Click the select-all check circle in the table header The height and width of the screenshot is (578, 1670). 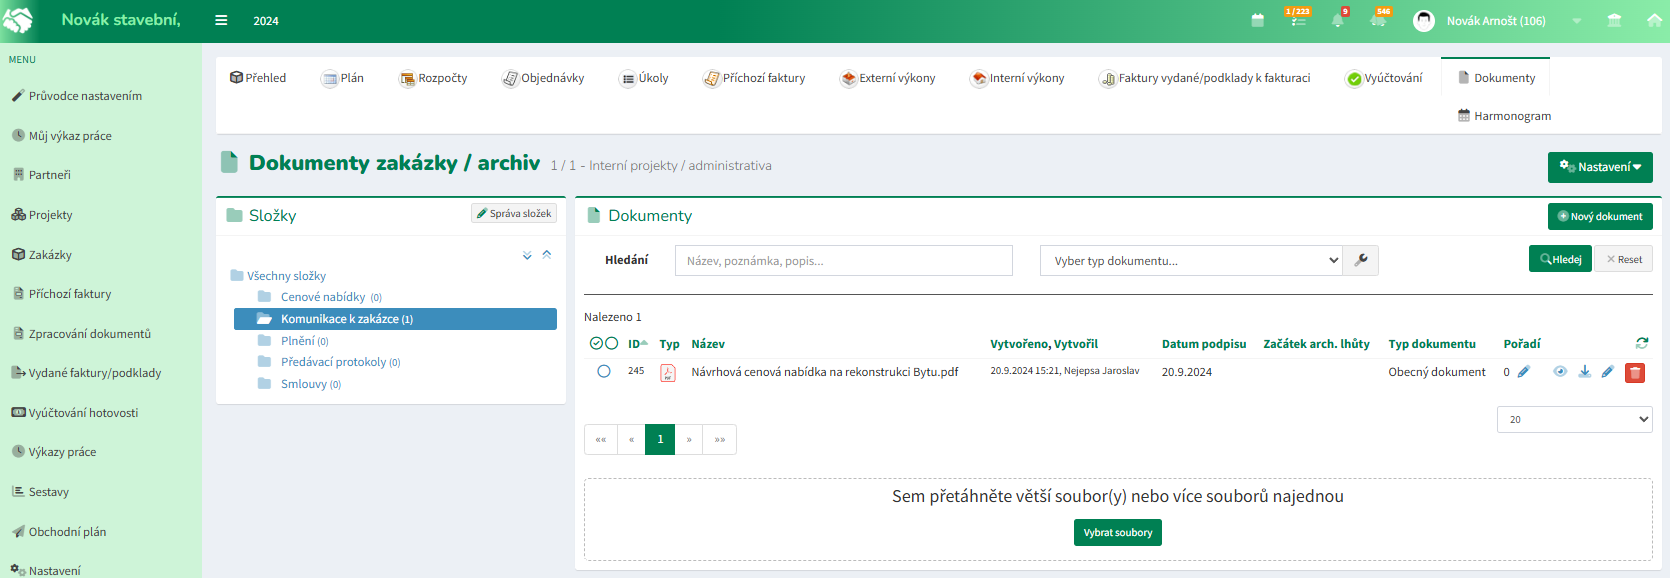pyautogui.click(x=596, y=344)
